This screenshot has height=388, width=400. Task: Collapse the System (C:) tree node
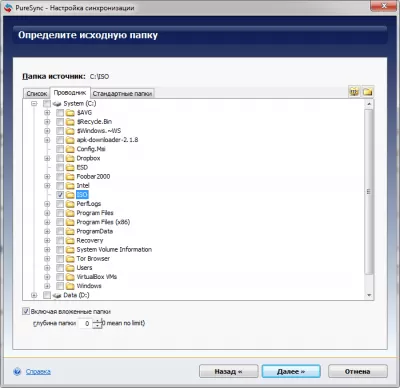pyautogui.click(x=34, y=104)
